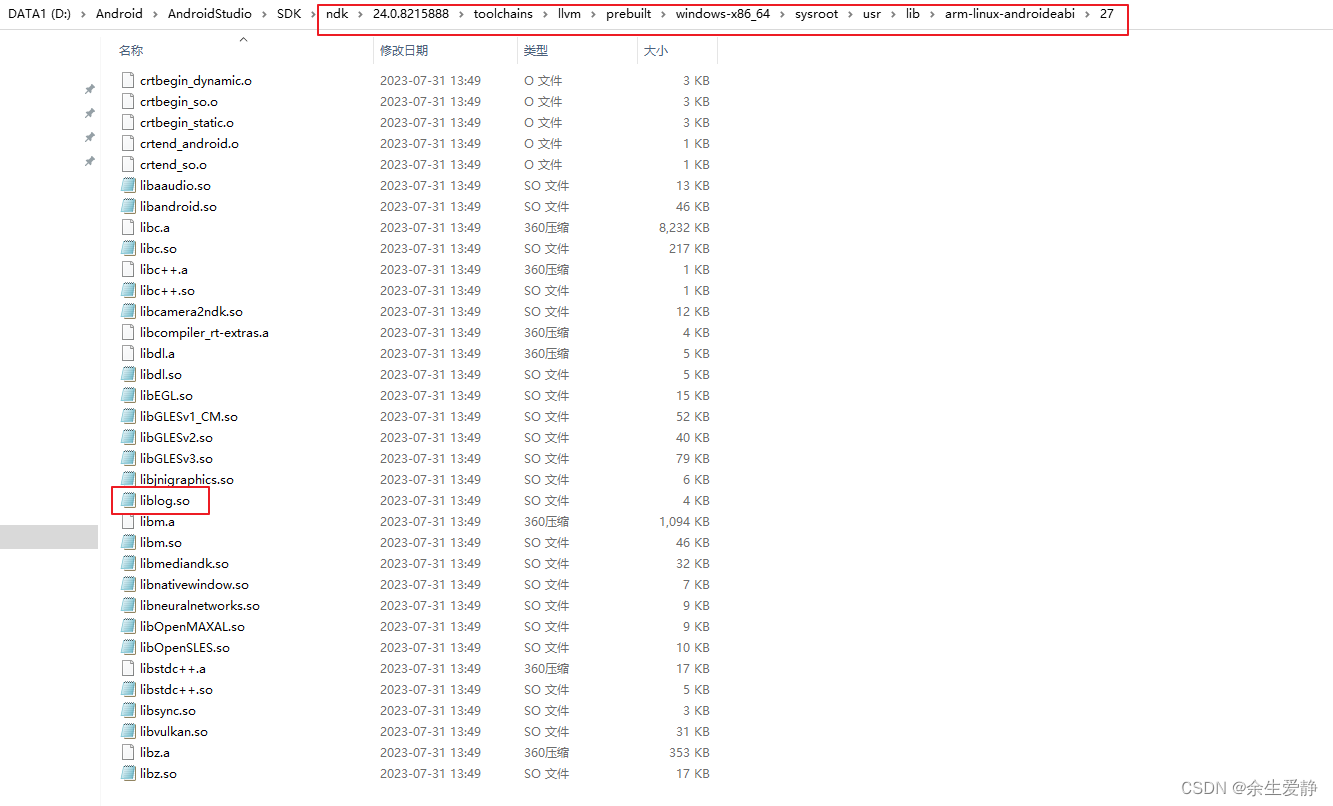Go to windows-x86_64 folder in breadcrumb

click(722, 14)
